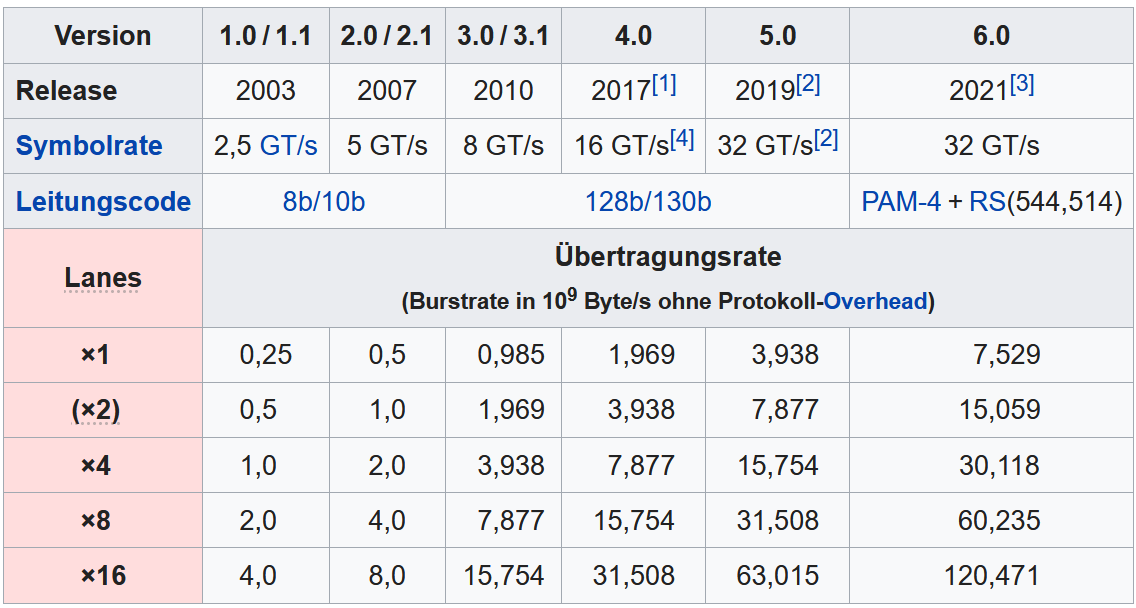Select the Release row header cell
This screenshot has width=1136, height=608.
tap(103, 91)
